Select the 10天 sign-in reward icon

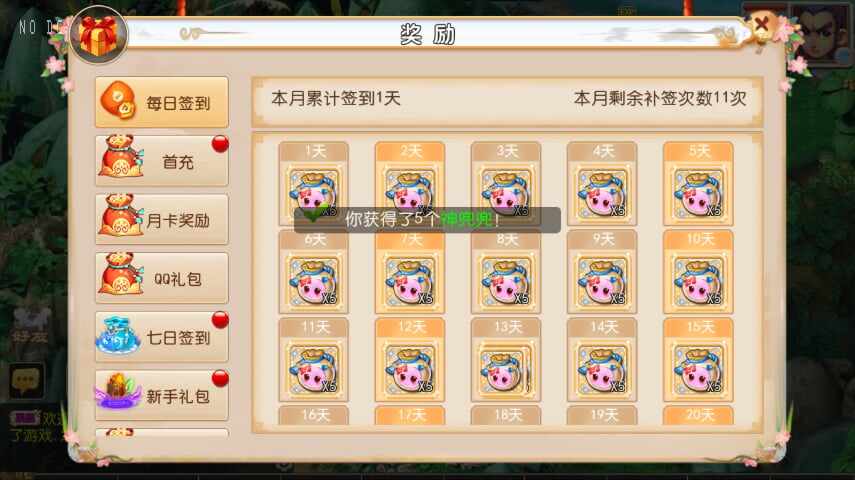tap(698, 281)
